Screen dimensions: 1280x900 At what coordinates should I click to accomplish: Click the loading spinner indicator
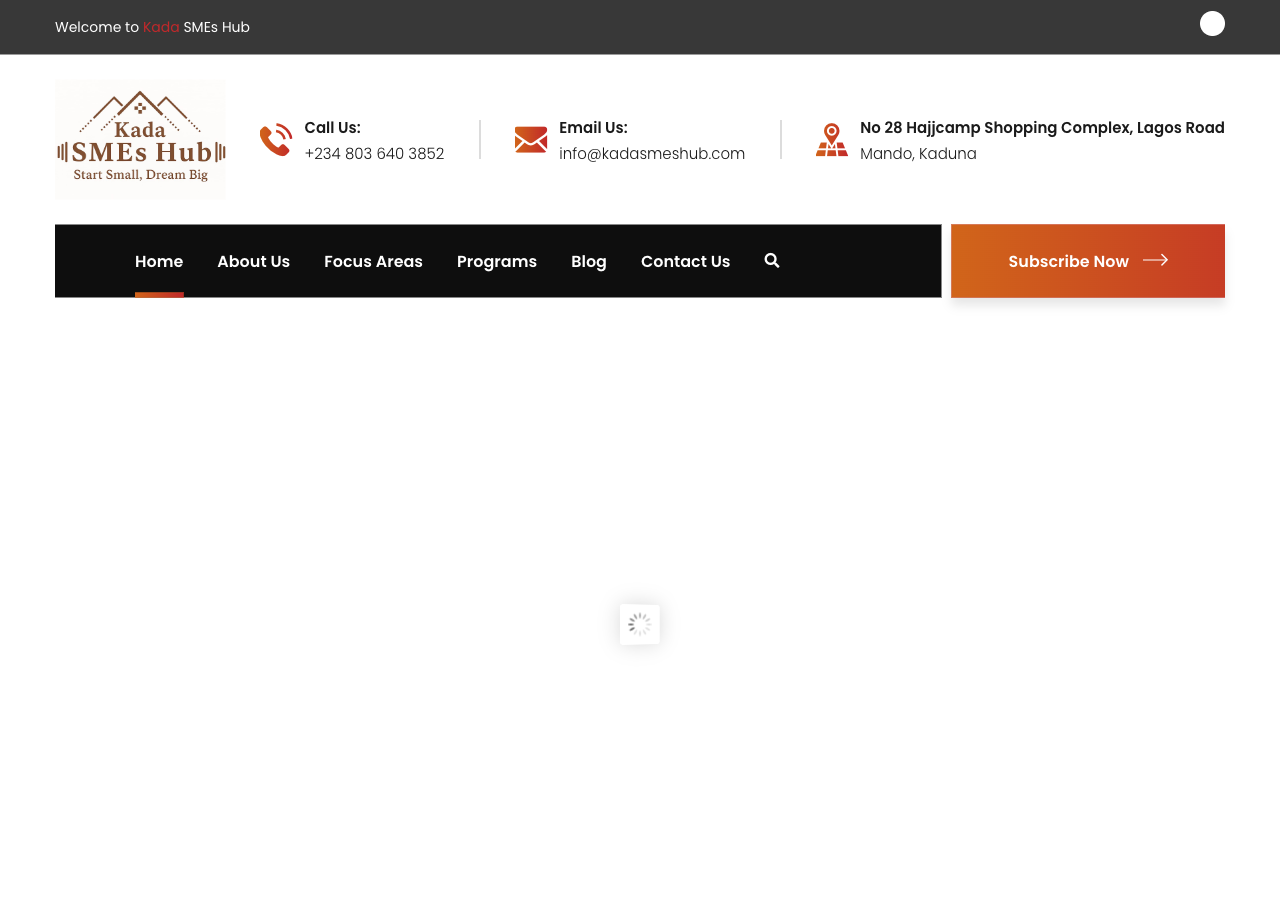(640, 624)
